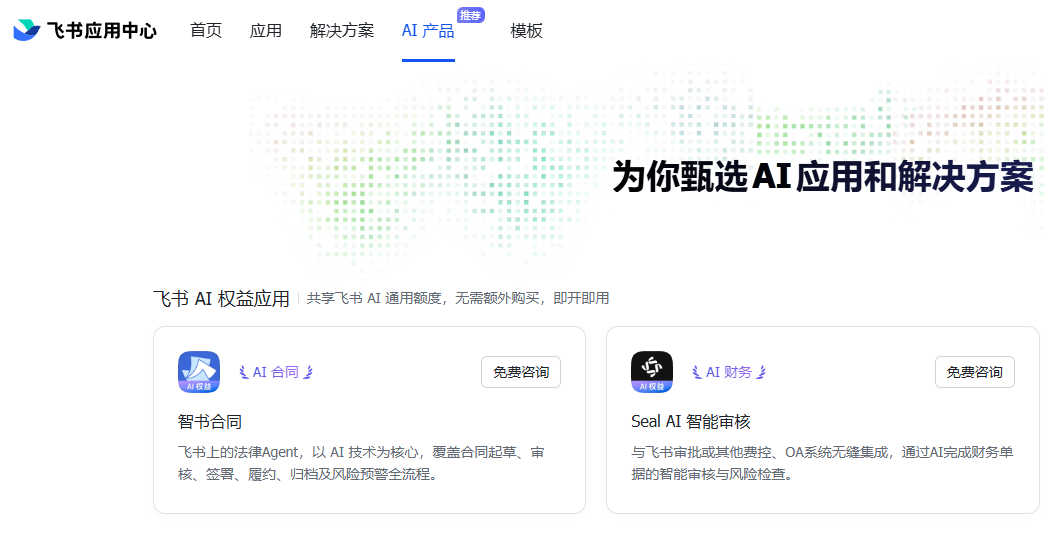Screen dimensions: 1047x557
Task: Click the 推荐 badge
Action: [x=471, y=15]
